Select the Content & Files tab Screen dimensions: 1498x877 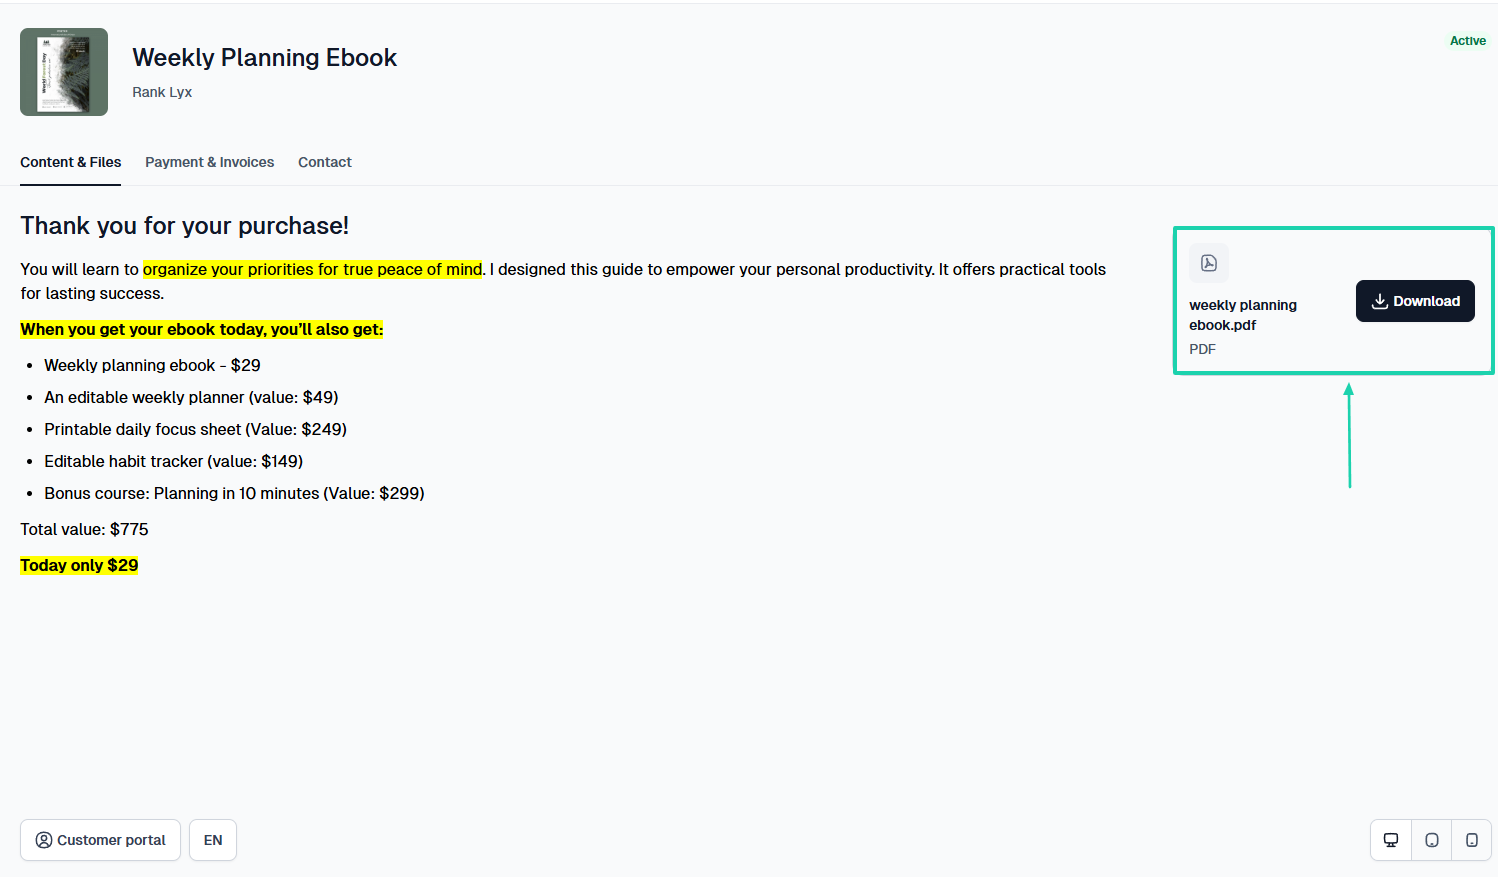pyautogui.click(x=70, y=162)
